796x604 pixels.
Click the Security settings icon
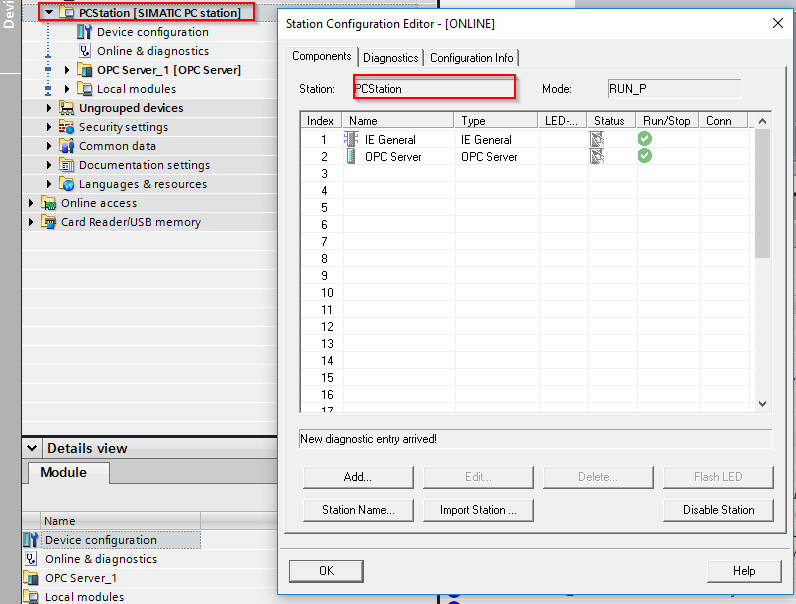pyautogui.click(x=67, y=127)
